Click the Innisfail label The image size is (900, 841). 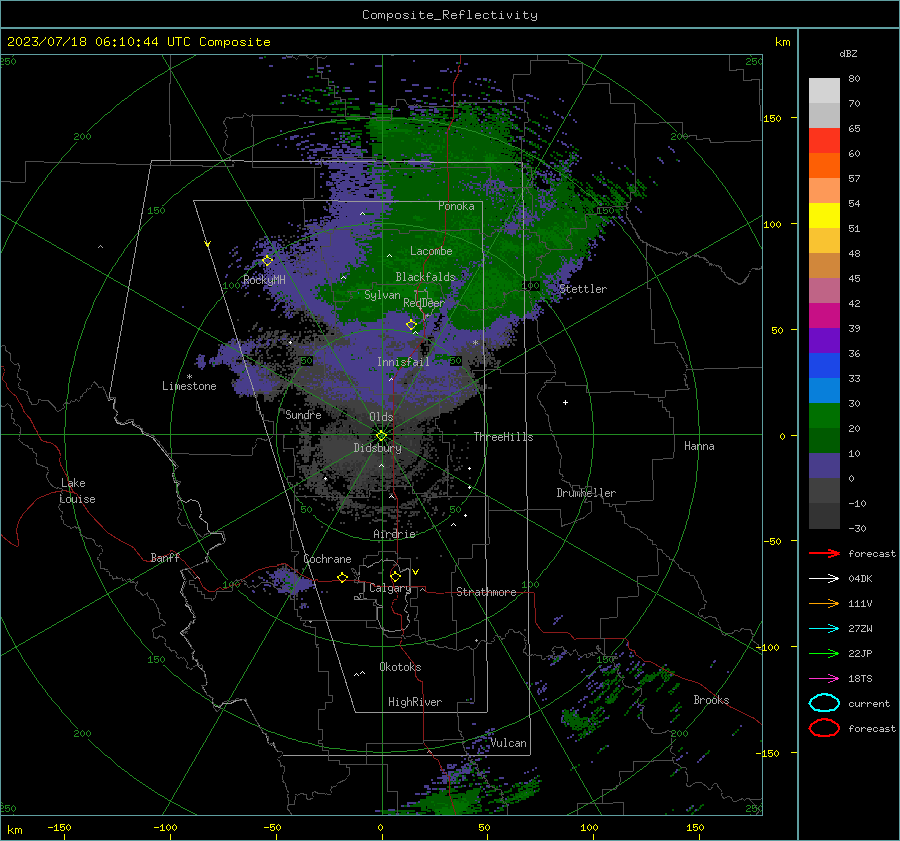pyautogui.click(x=403, y=362)
